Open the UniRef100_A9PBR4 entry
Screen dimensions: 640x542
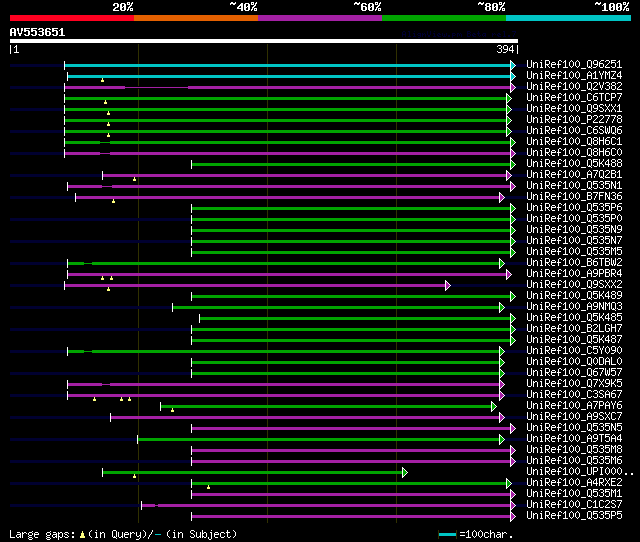pyautogui.click(x=574, y=274)
